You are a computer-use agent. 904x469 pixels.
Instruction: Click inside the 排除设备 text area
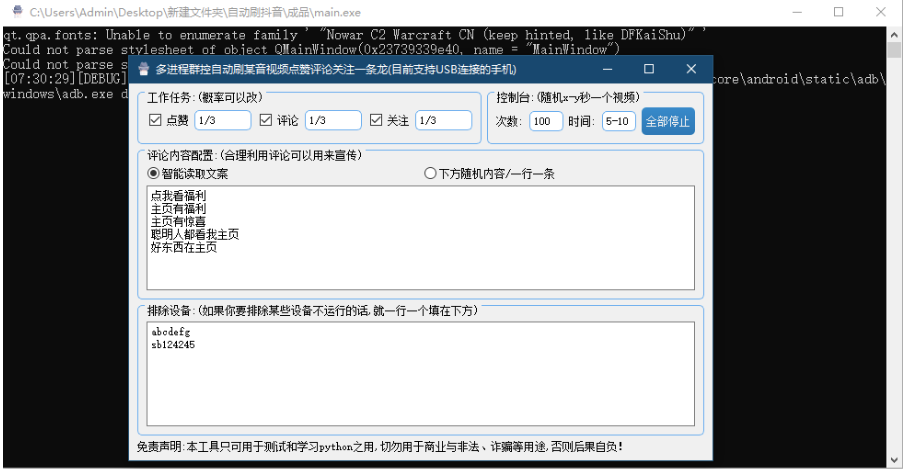pos(420,375)
